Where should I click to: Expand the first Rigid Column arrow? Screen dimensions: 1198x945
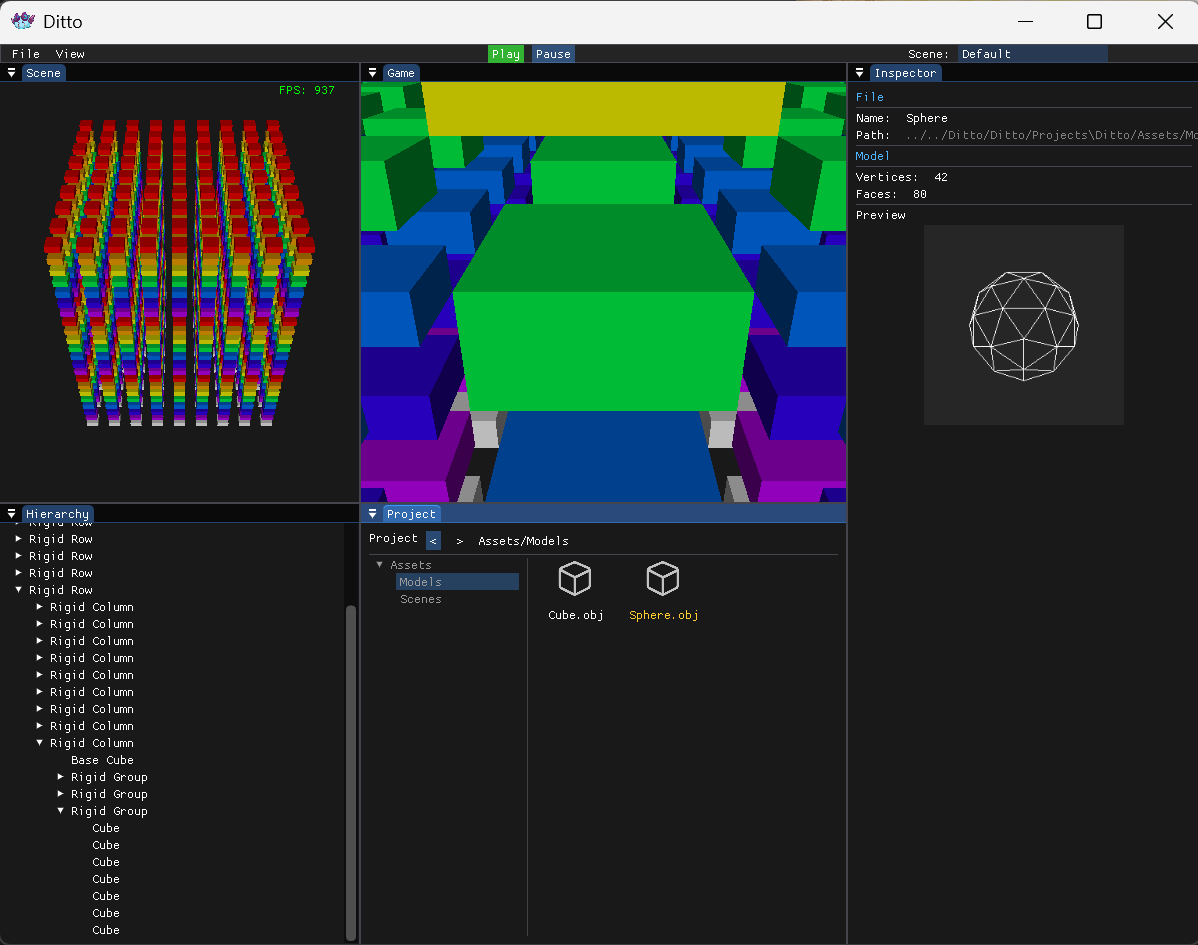pos(40,607)
